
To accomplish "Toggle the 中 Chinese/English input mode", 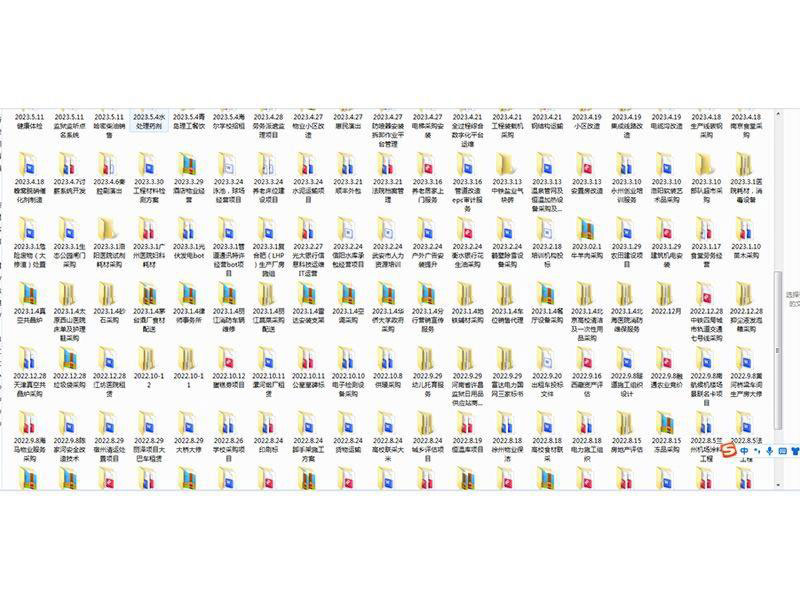I will tap(746, 453).
